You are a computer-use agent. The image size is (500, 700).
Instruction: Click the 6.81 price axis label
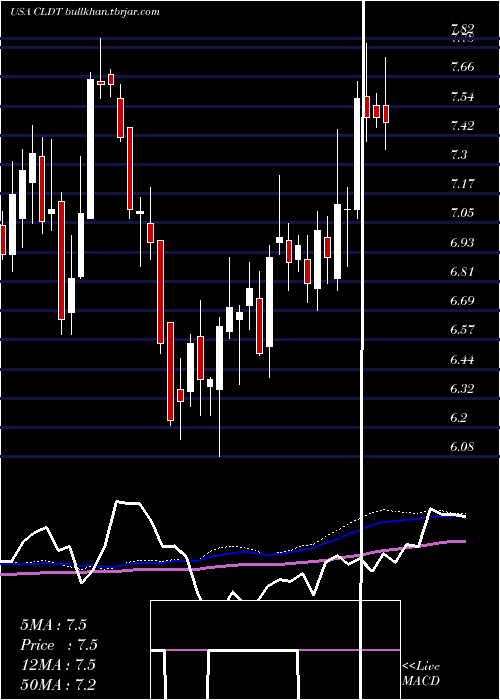coord(462,271)
